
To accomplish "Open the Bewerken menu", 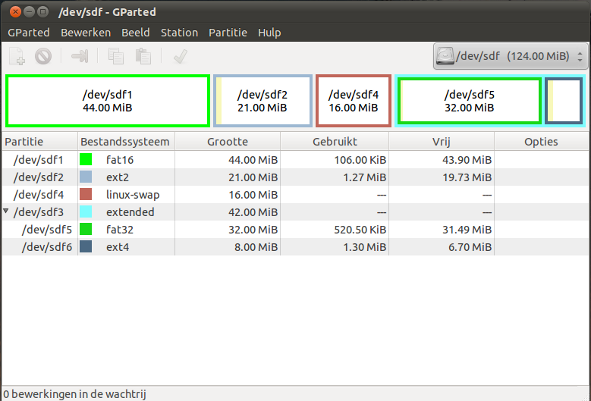I will click(x=86, y=33).
